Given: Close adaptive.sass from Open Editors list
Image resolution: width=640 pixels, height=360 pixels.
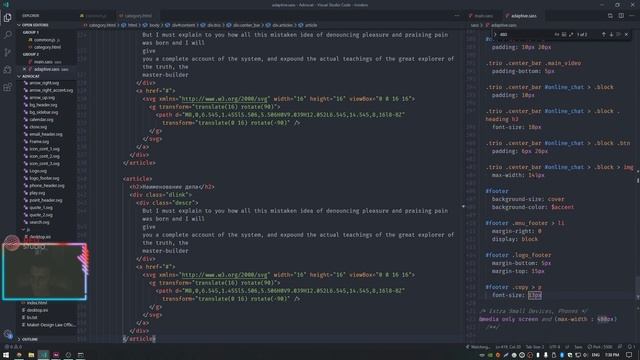Looking at the screenshot, I should point(24,69).
